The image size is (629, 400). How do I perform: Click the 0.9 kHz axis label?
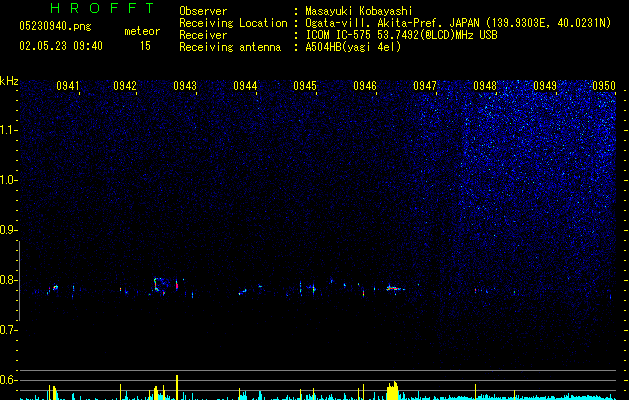[7, 230]
